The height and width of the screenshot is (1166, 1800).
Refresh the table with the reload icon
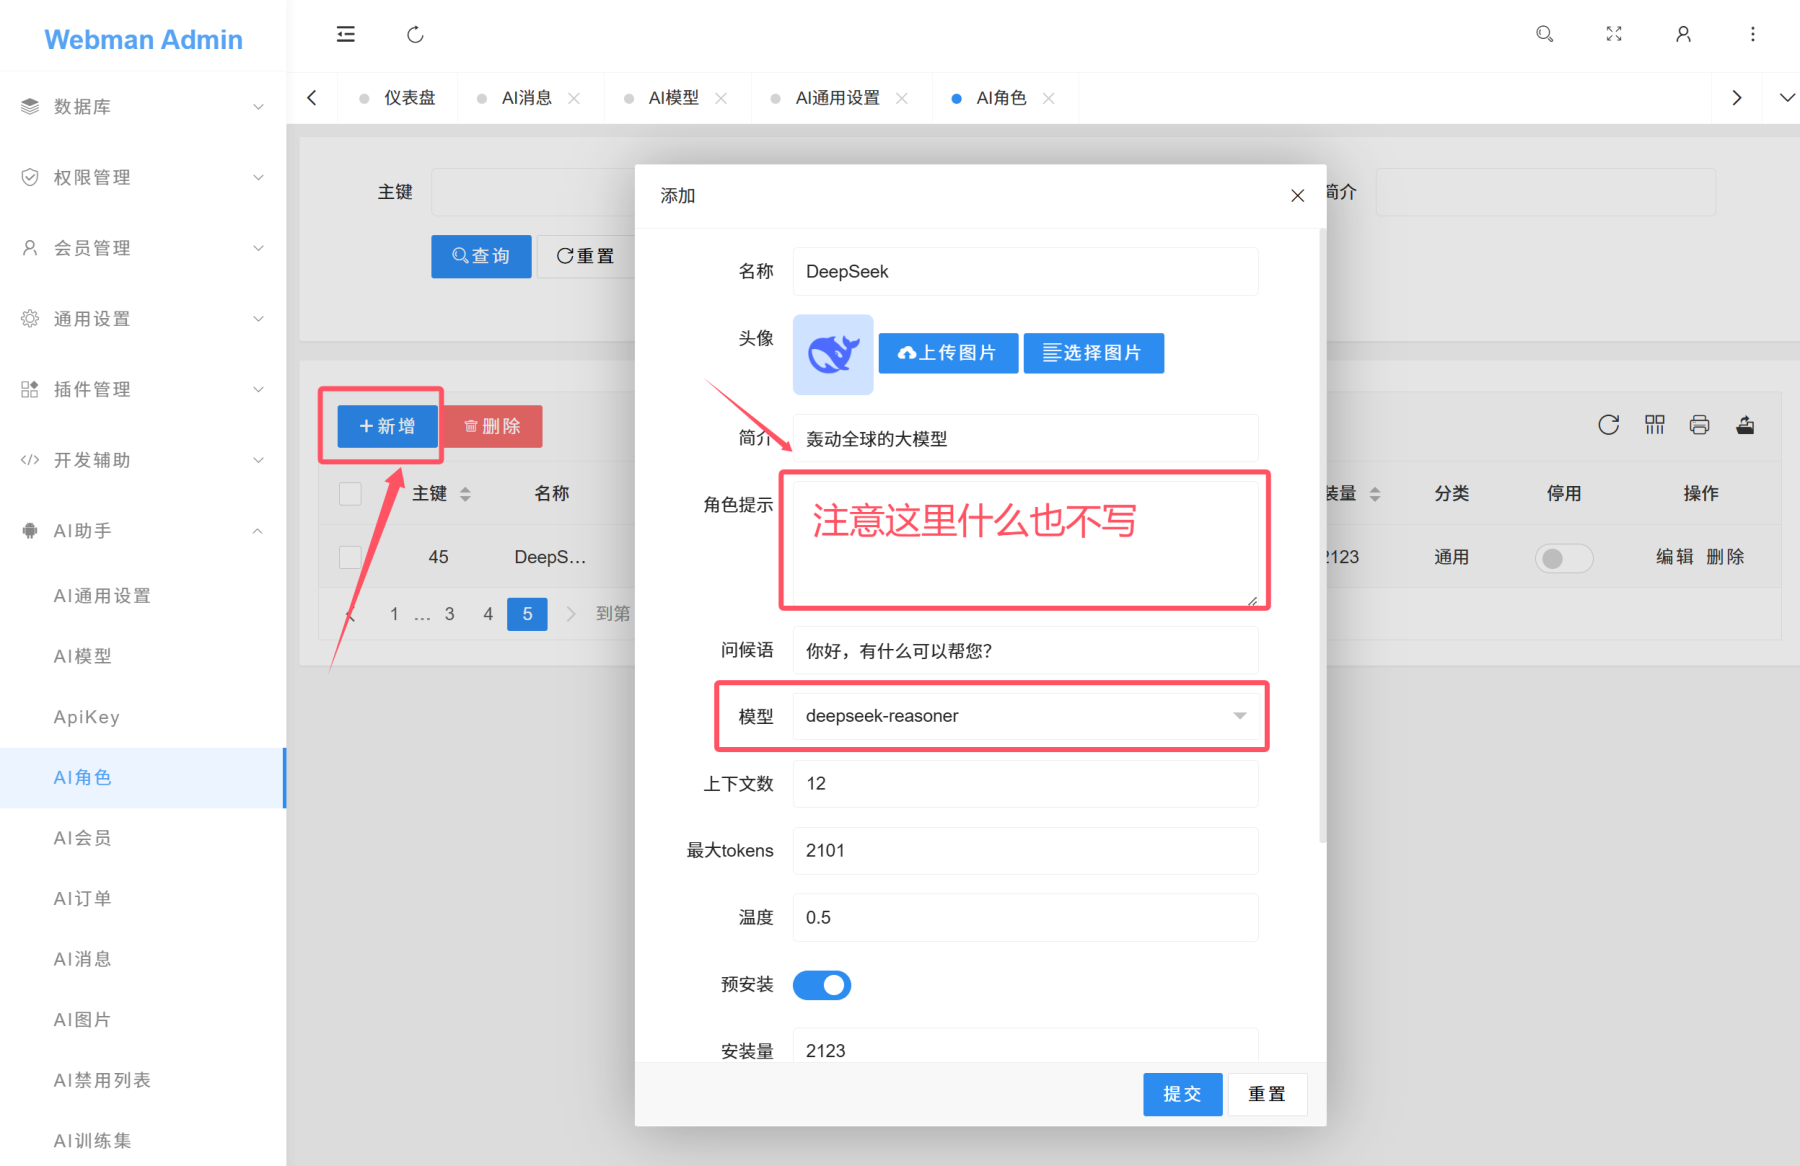(x=1608, y=425)
